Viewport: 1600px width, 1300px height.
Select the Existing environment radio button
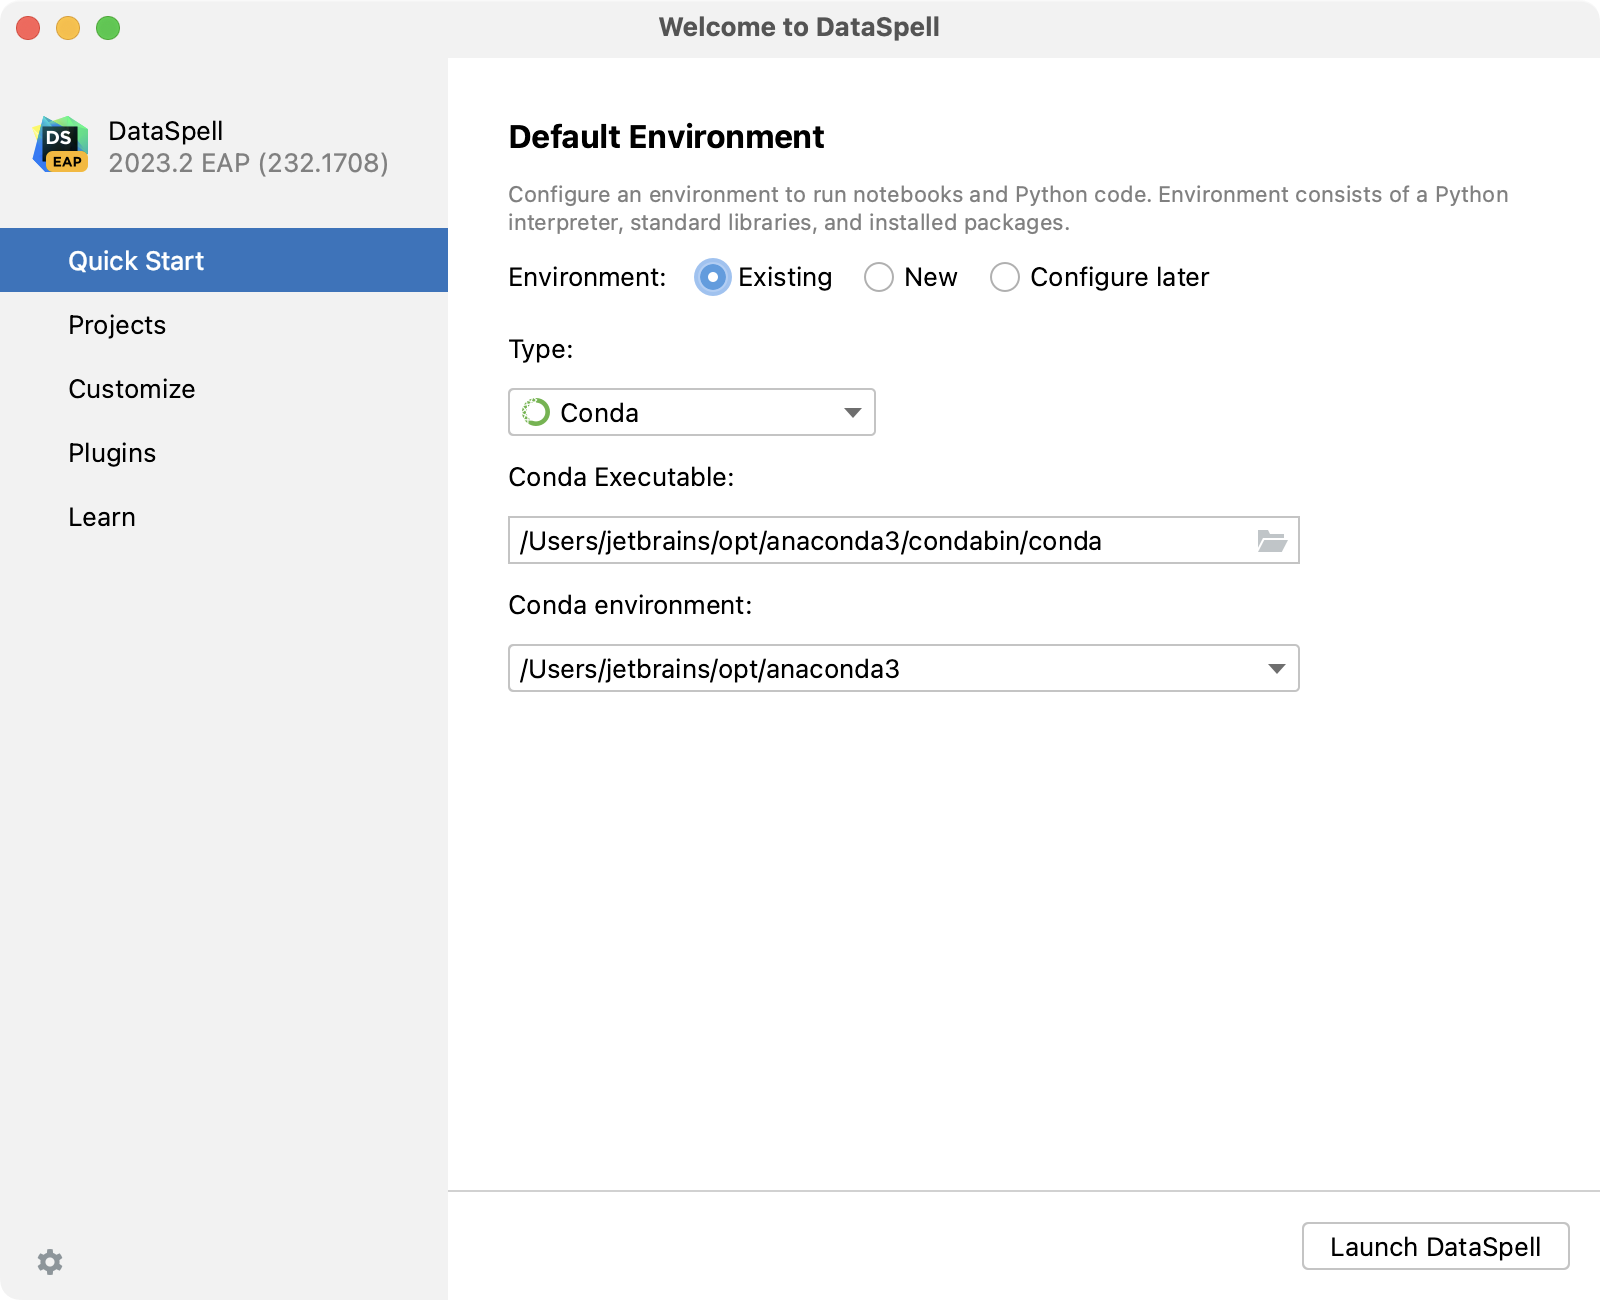coord(712,277)
